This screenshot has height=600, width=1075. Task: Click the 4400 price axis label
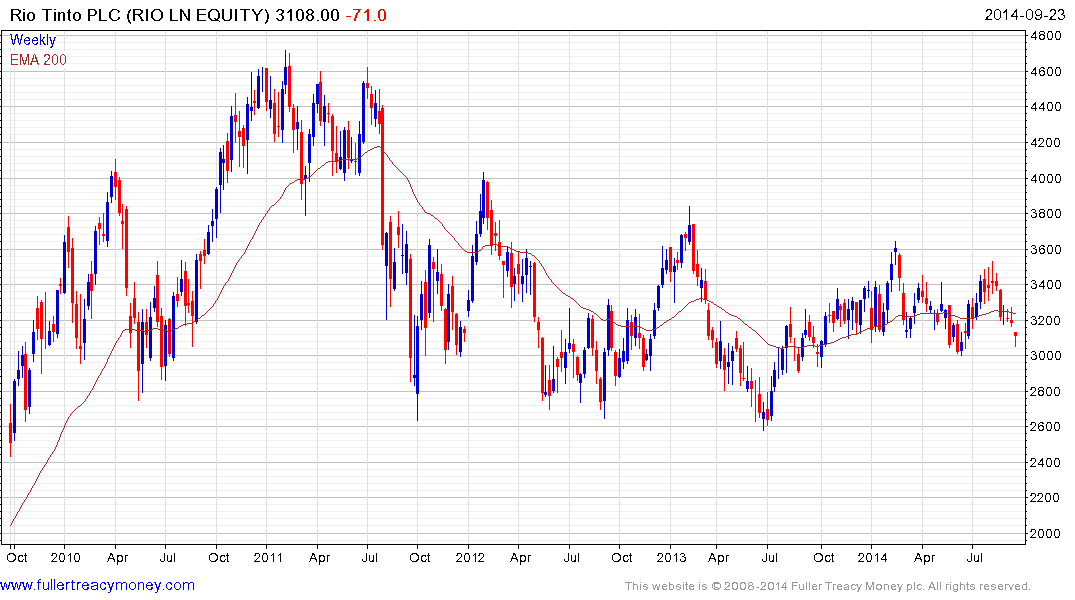[x=1046, y=107]
